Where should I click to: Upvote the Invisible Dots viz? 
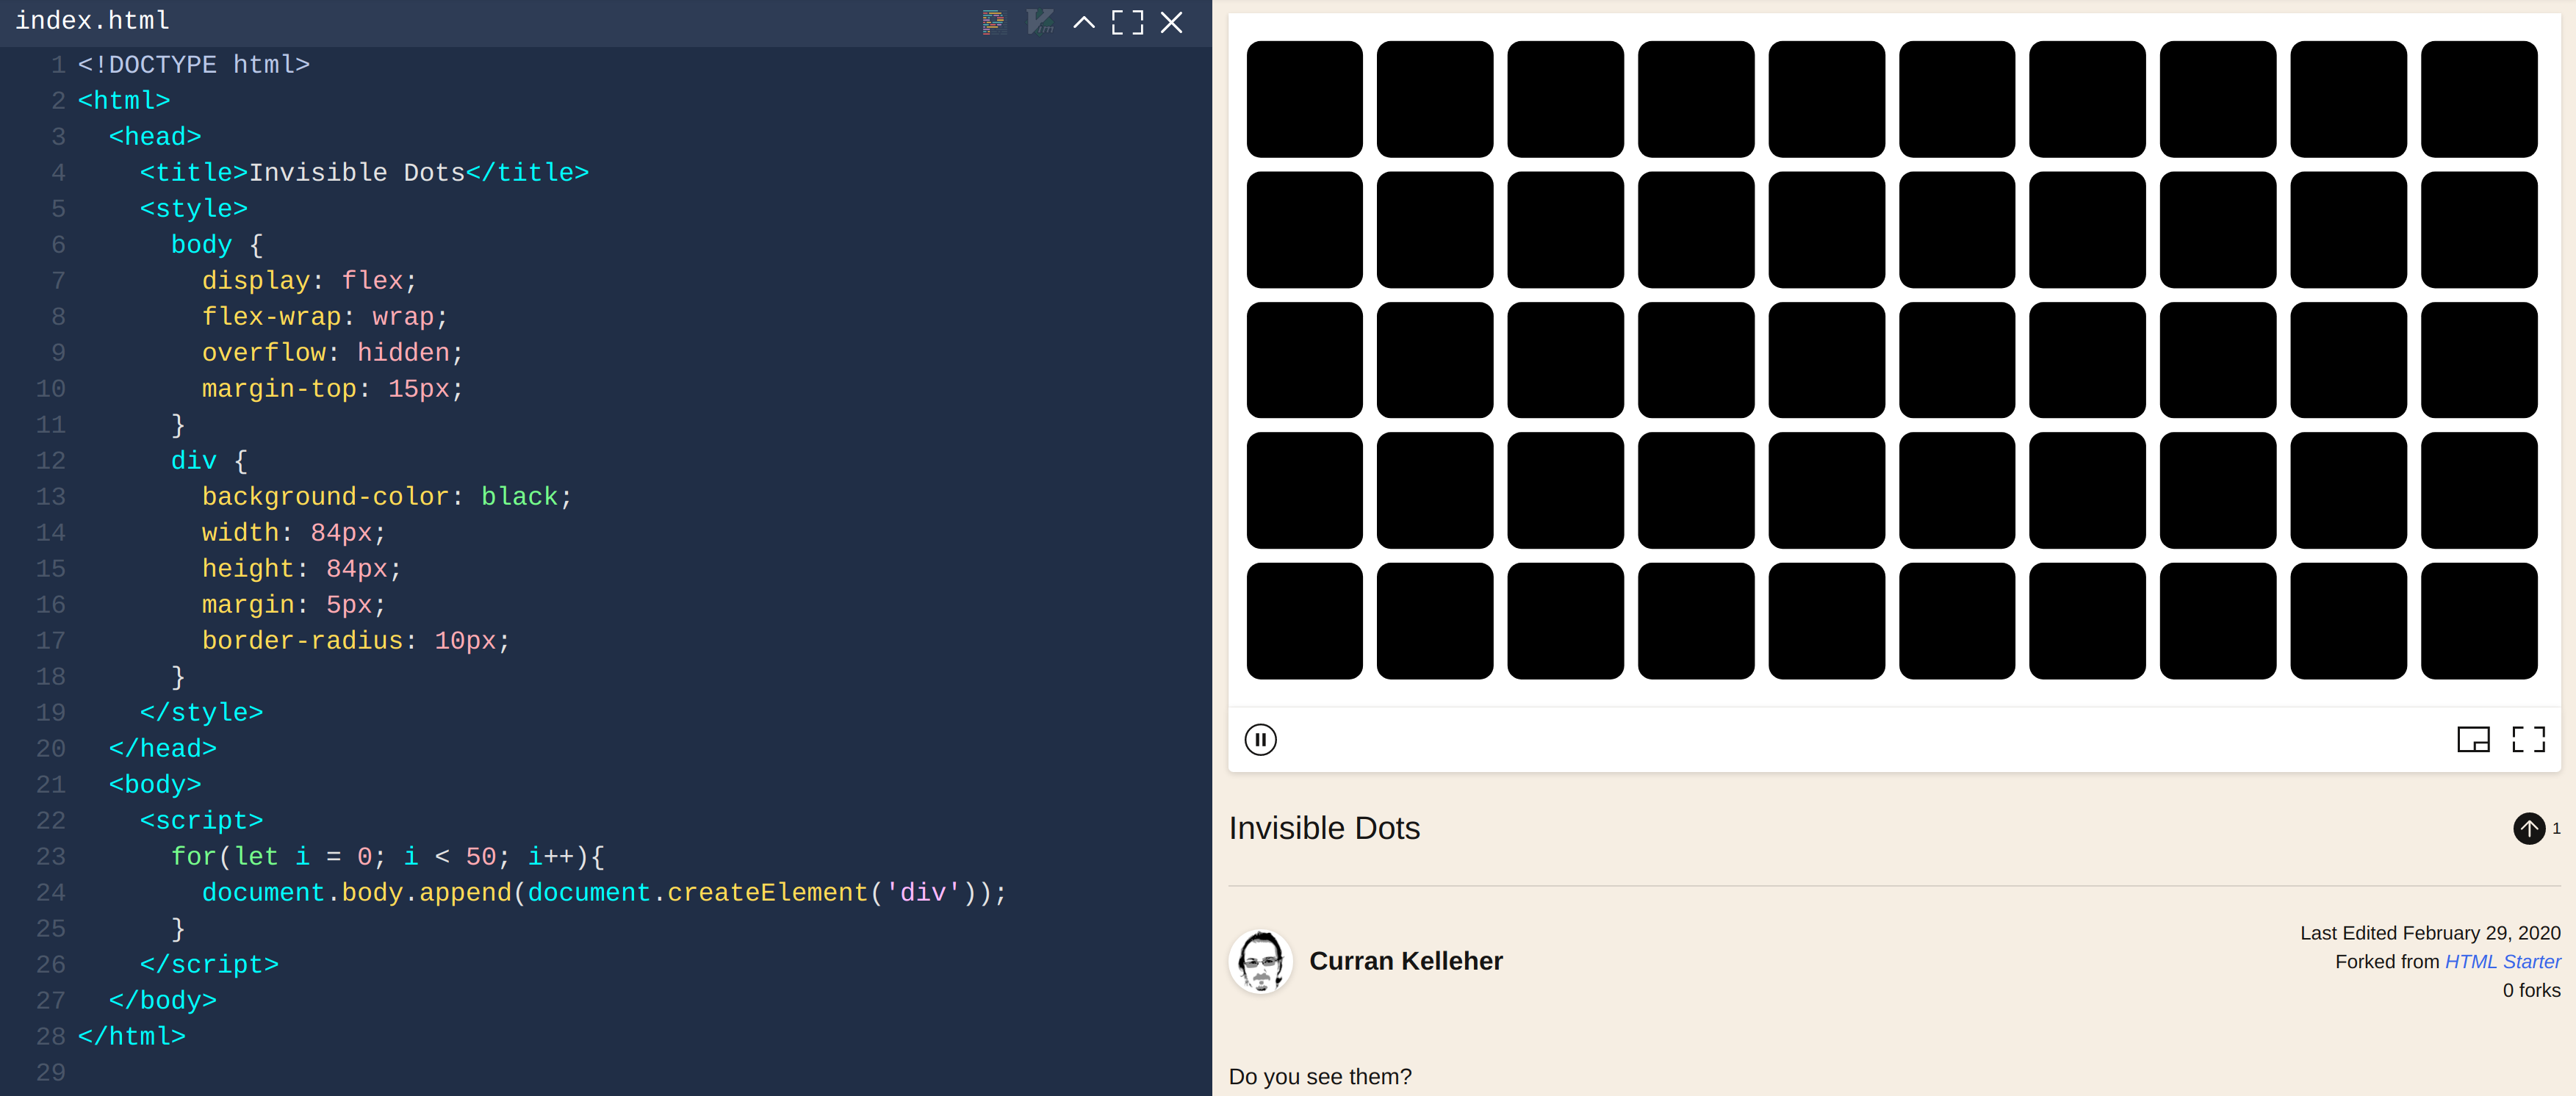2529,828
